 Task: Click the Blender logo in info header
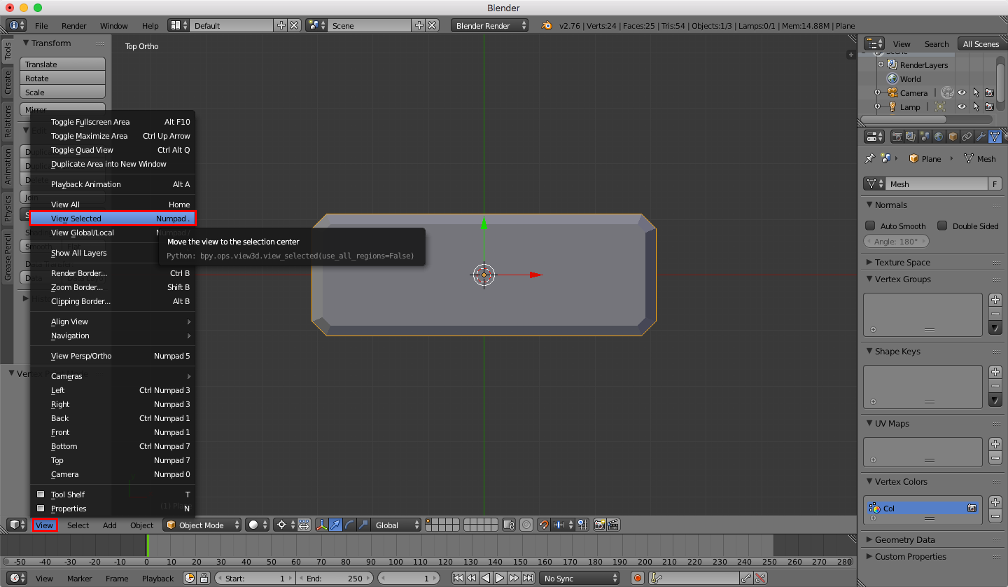point(547,26)
